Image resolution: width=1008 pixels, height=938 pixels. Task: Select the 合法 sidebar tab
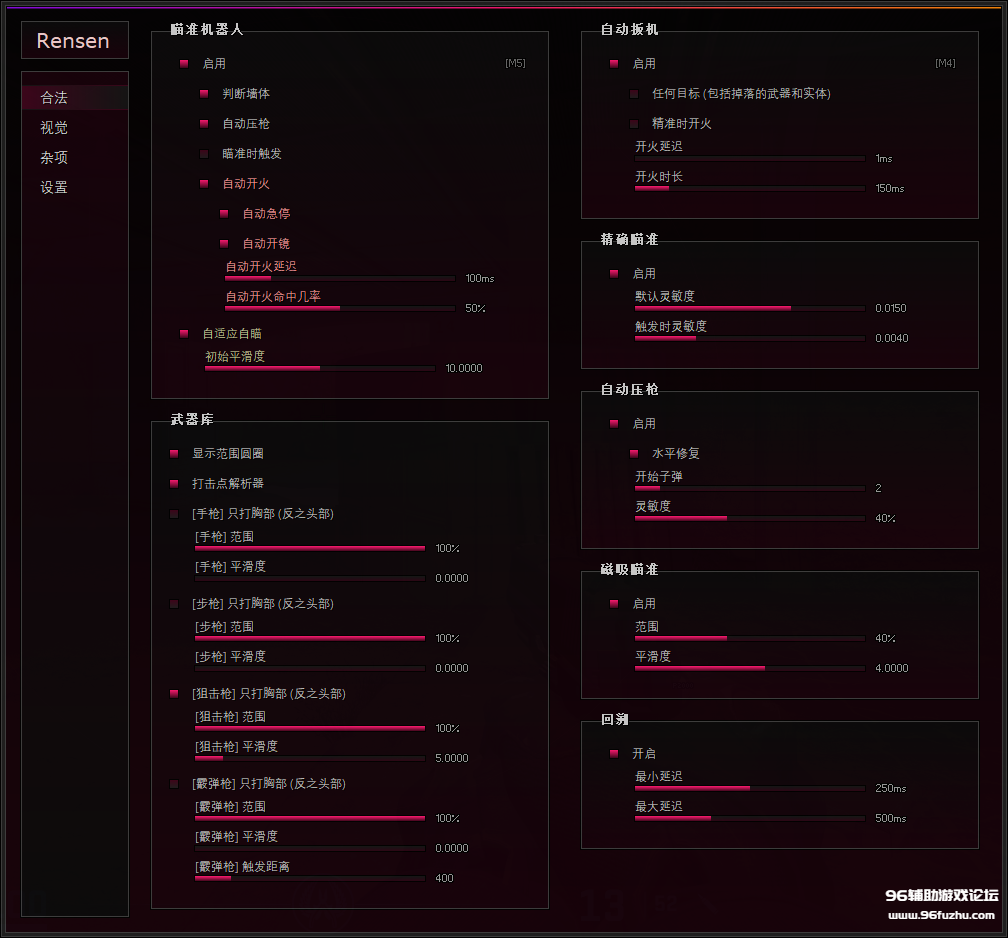pyautogui.click(x=55, y=98)
